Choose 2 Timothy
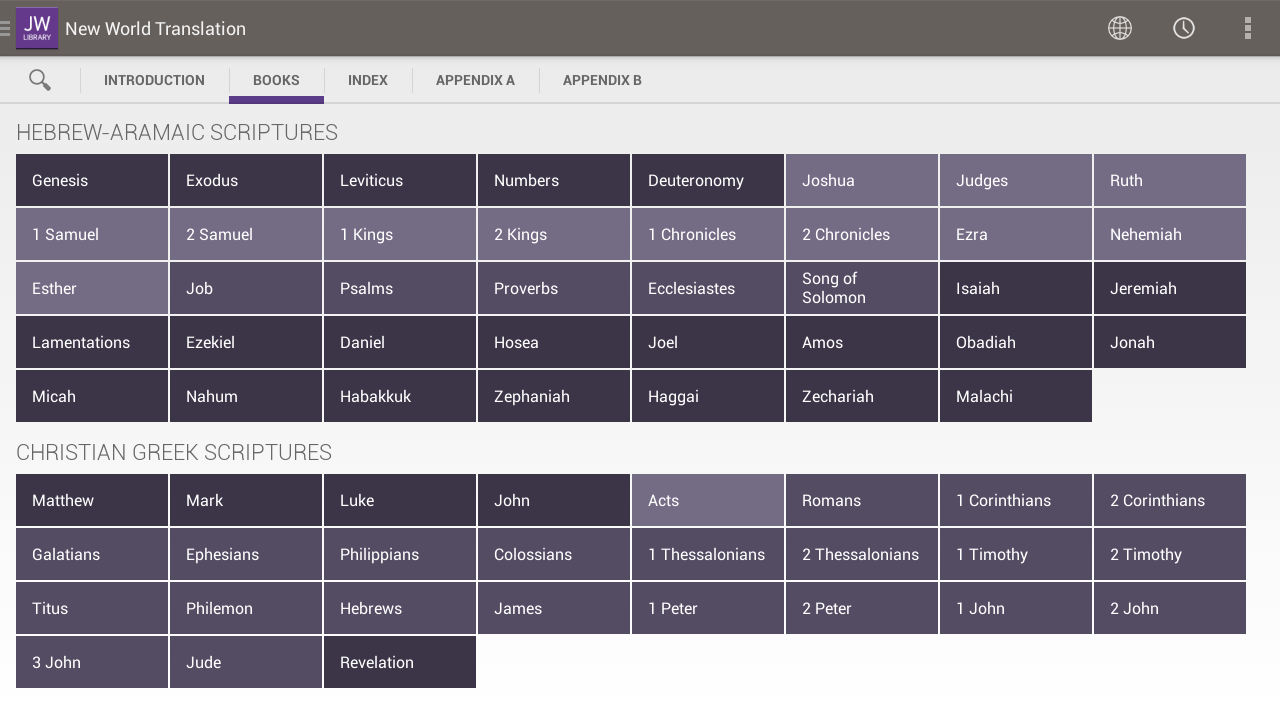The width and height of the screenshot is (1280, 727). point(1170,554)
